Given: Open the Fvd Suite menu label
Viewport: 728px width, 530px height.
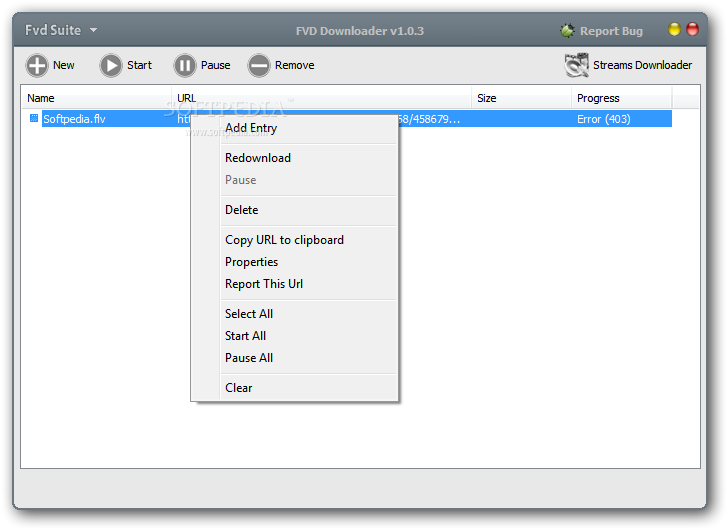Looking at the screenshot, I should pyautogui.click(x=53, y=30).
